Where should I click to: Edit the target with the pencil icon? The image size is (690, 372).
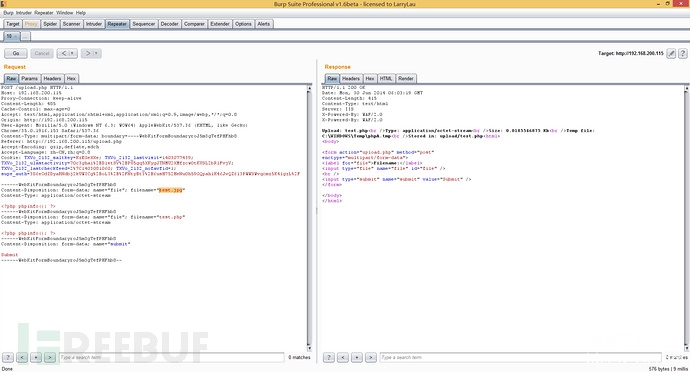pos(671,54)
